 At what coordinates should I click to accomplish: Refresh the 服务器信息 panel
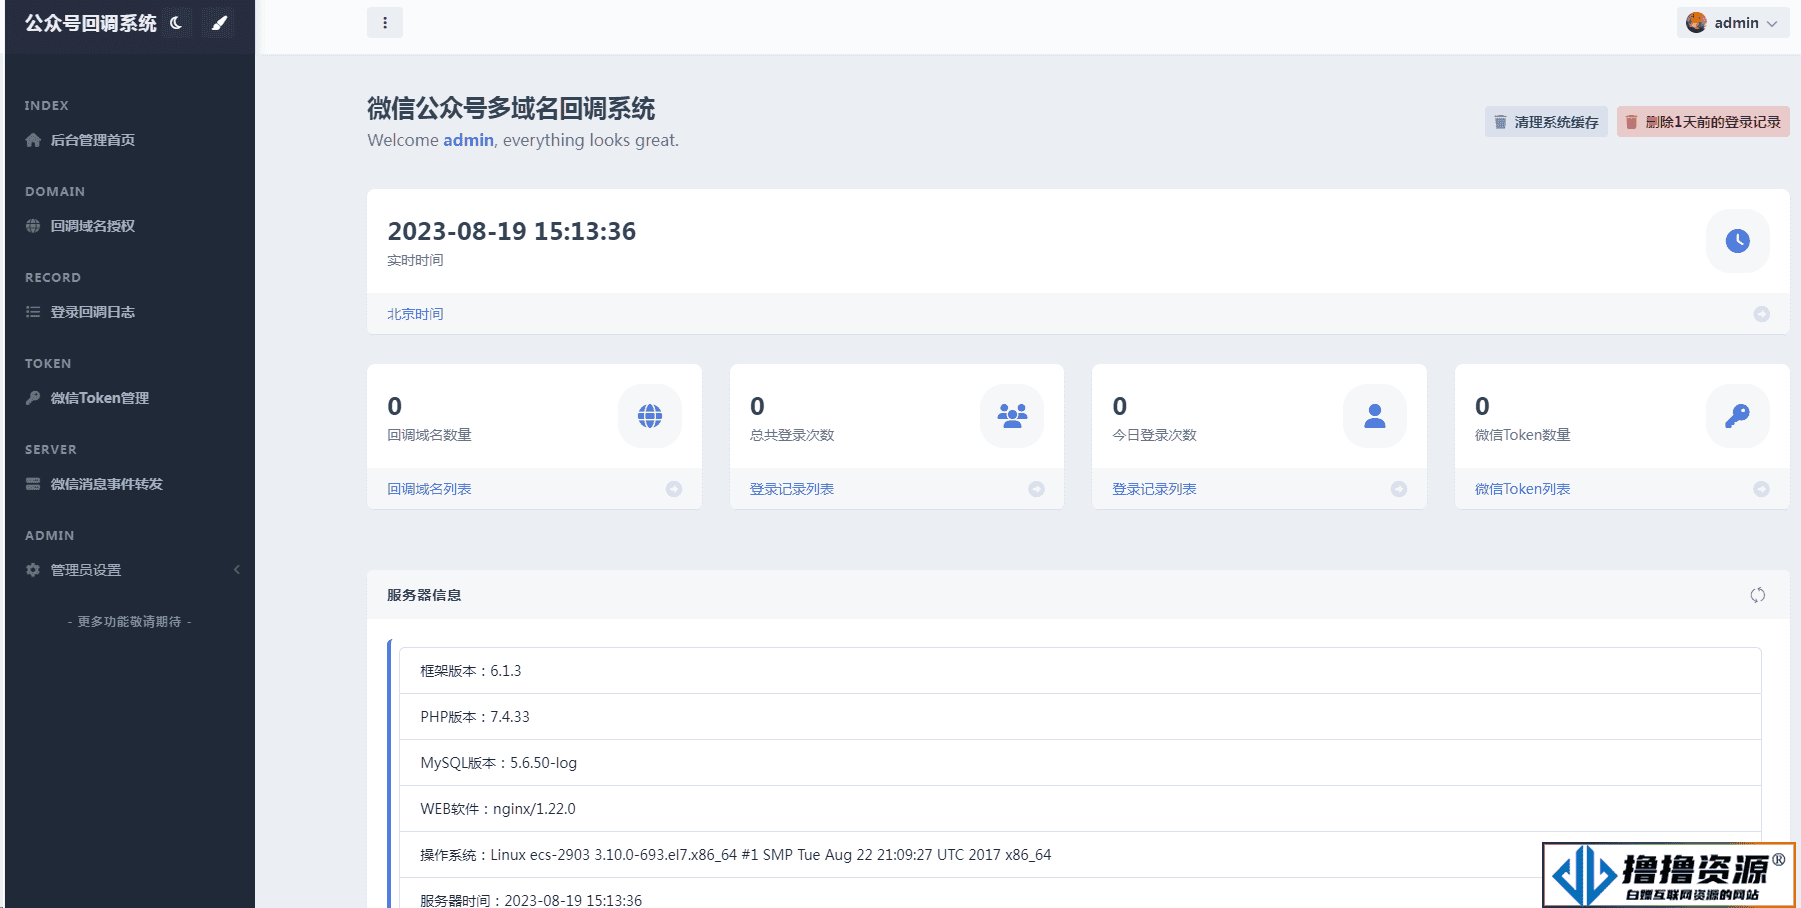coord(1758,595)
